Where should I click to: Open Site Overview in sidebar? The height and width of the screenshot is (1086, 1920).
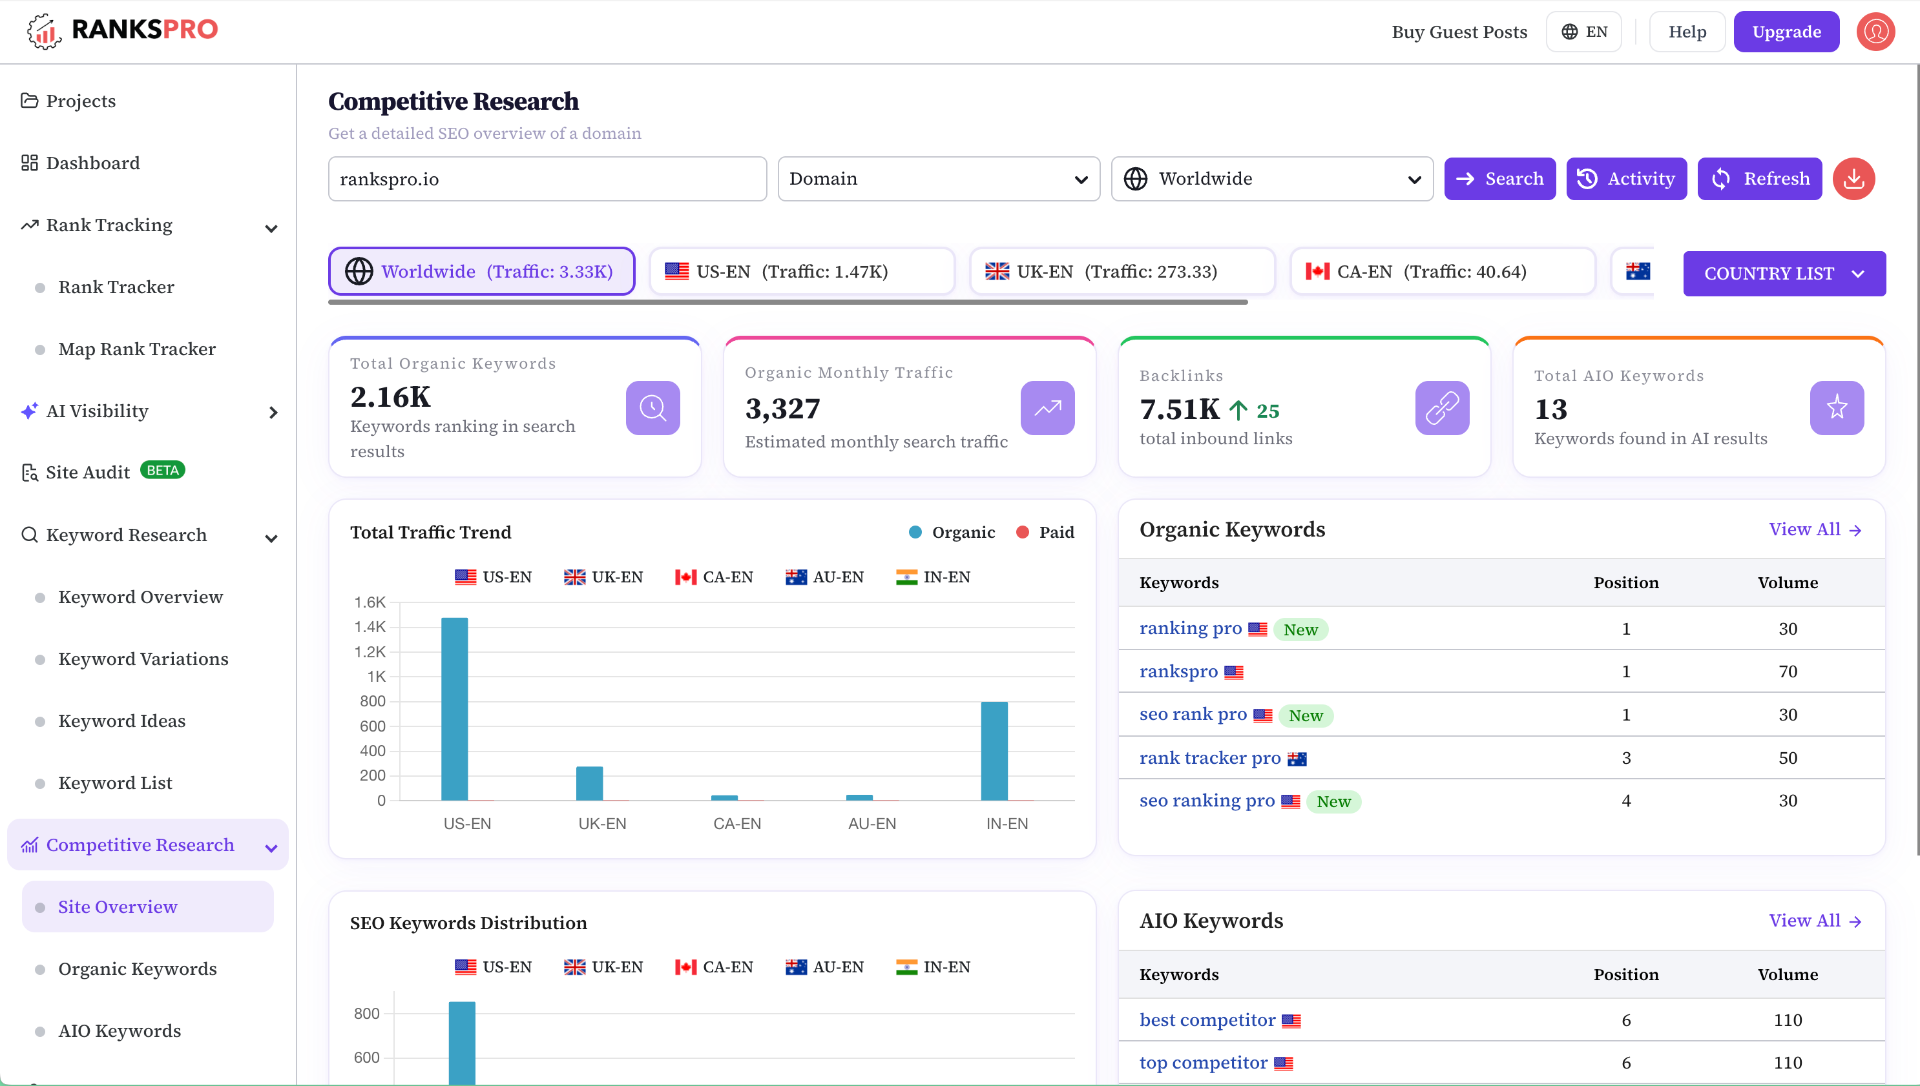(148, 907)
